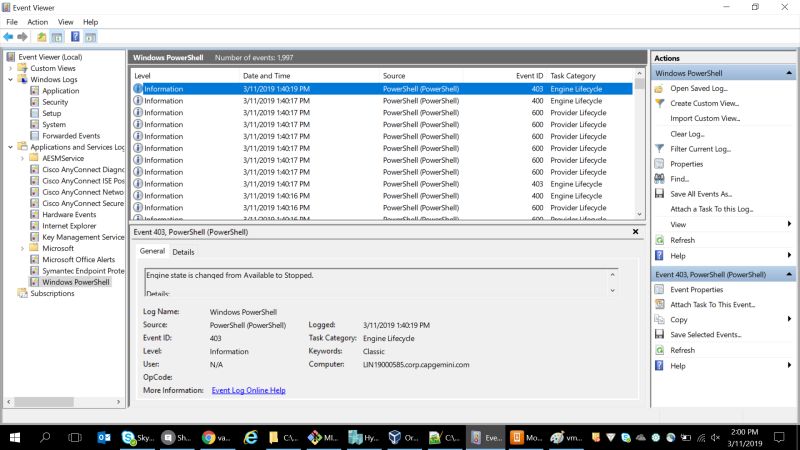Screen dimensions: 800x450
Task: Select the Security log in the tree
Action: tap(55, 102)
